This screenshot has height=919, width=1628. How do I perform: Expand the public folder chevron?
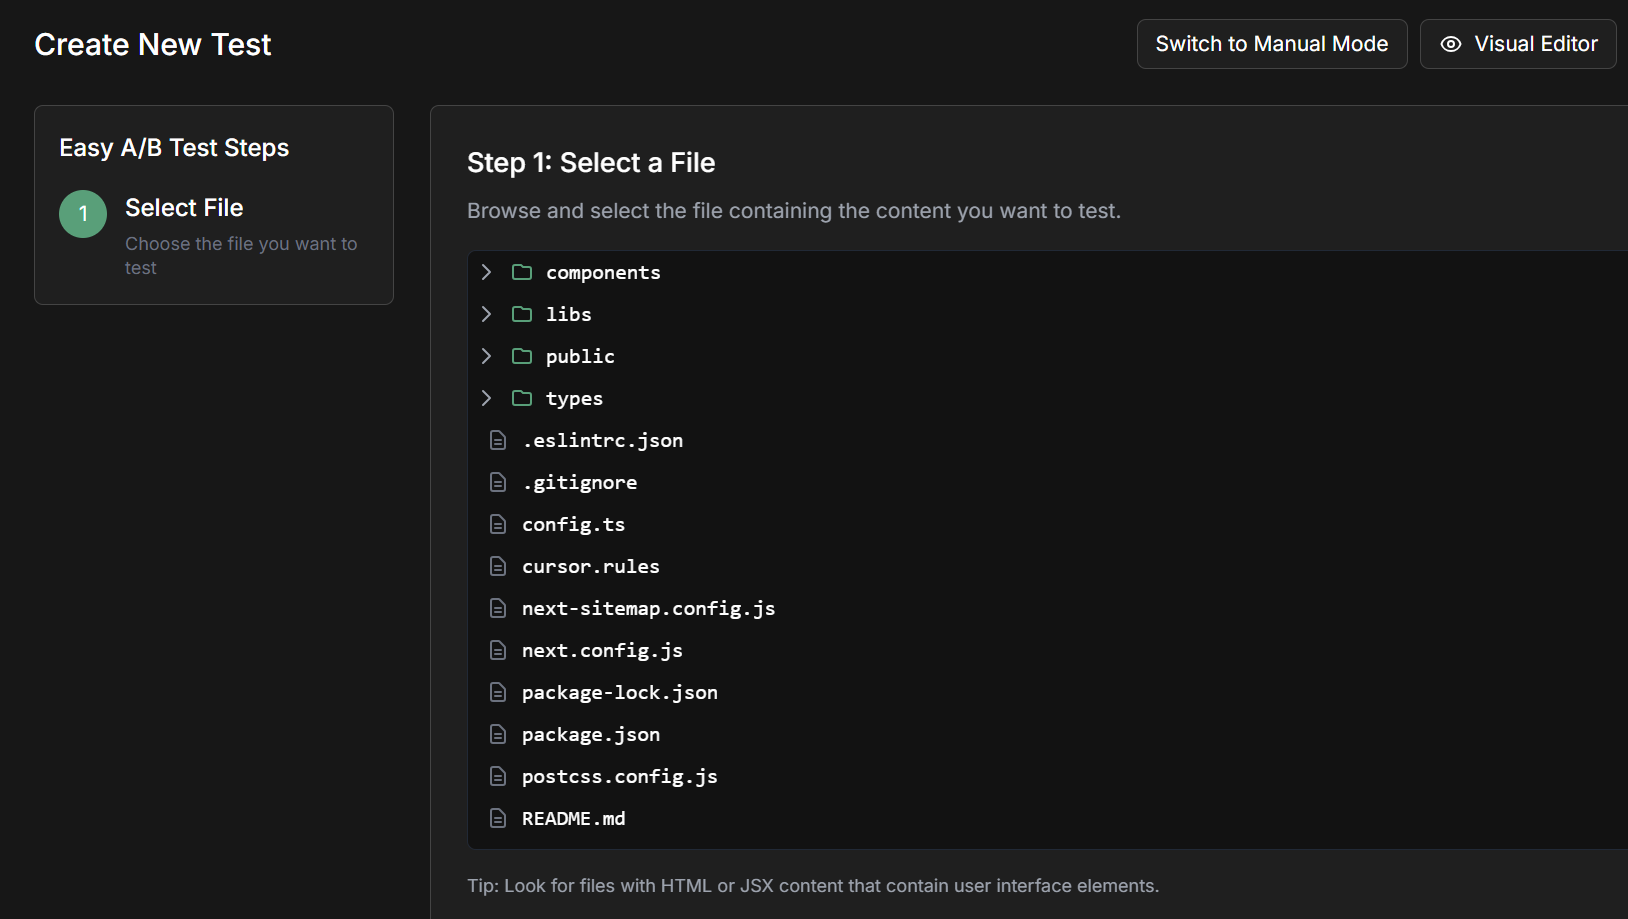(486, 355)
